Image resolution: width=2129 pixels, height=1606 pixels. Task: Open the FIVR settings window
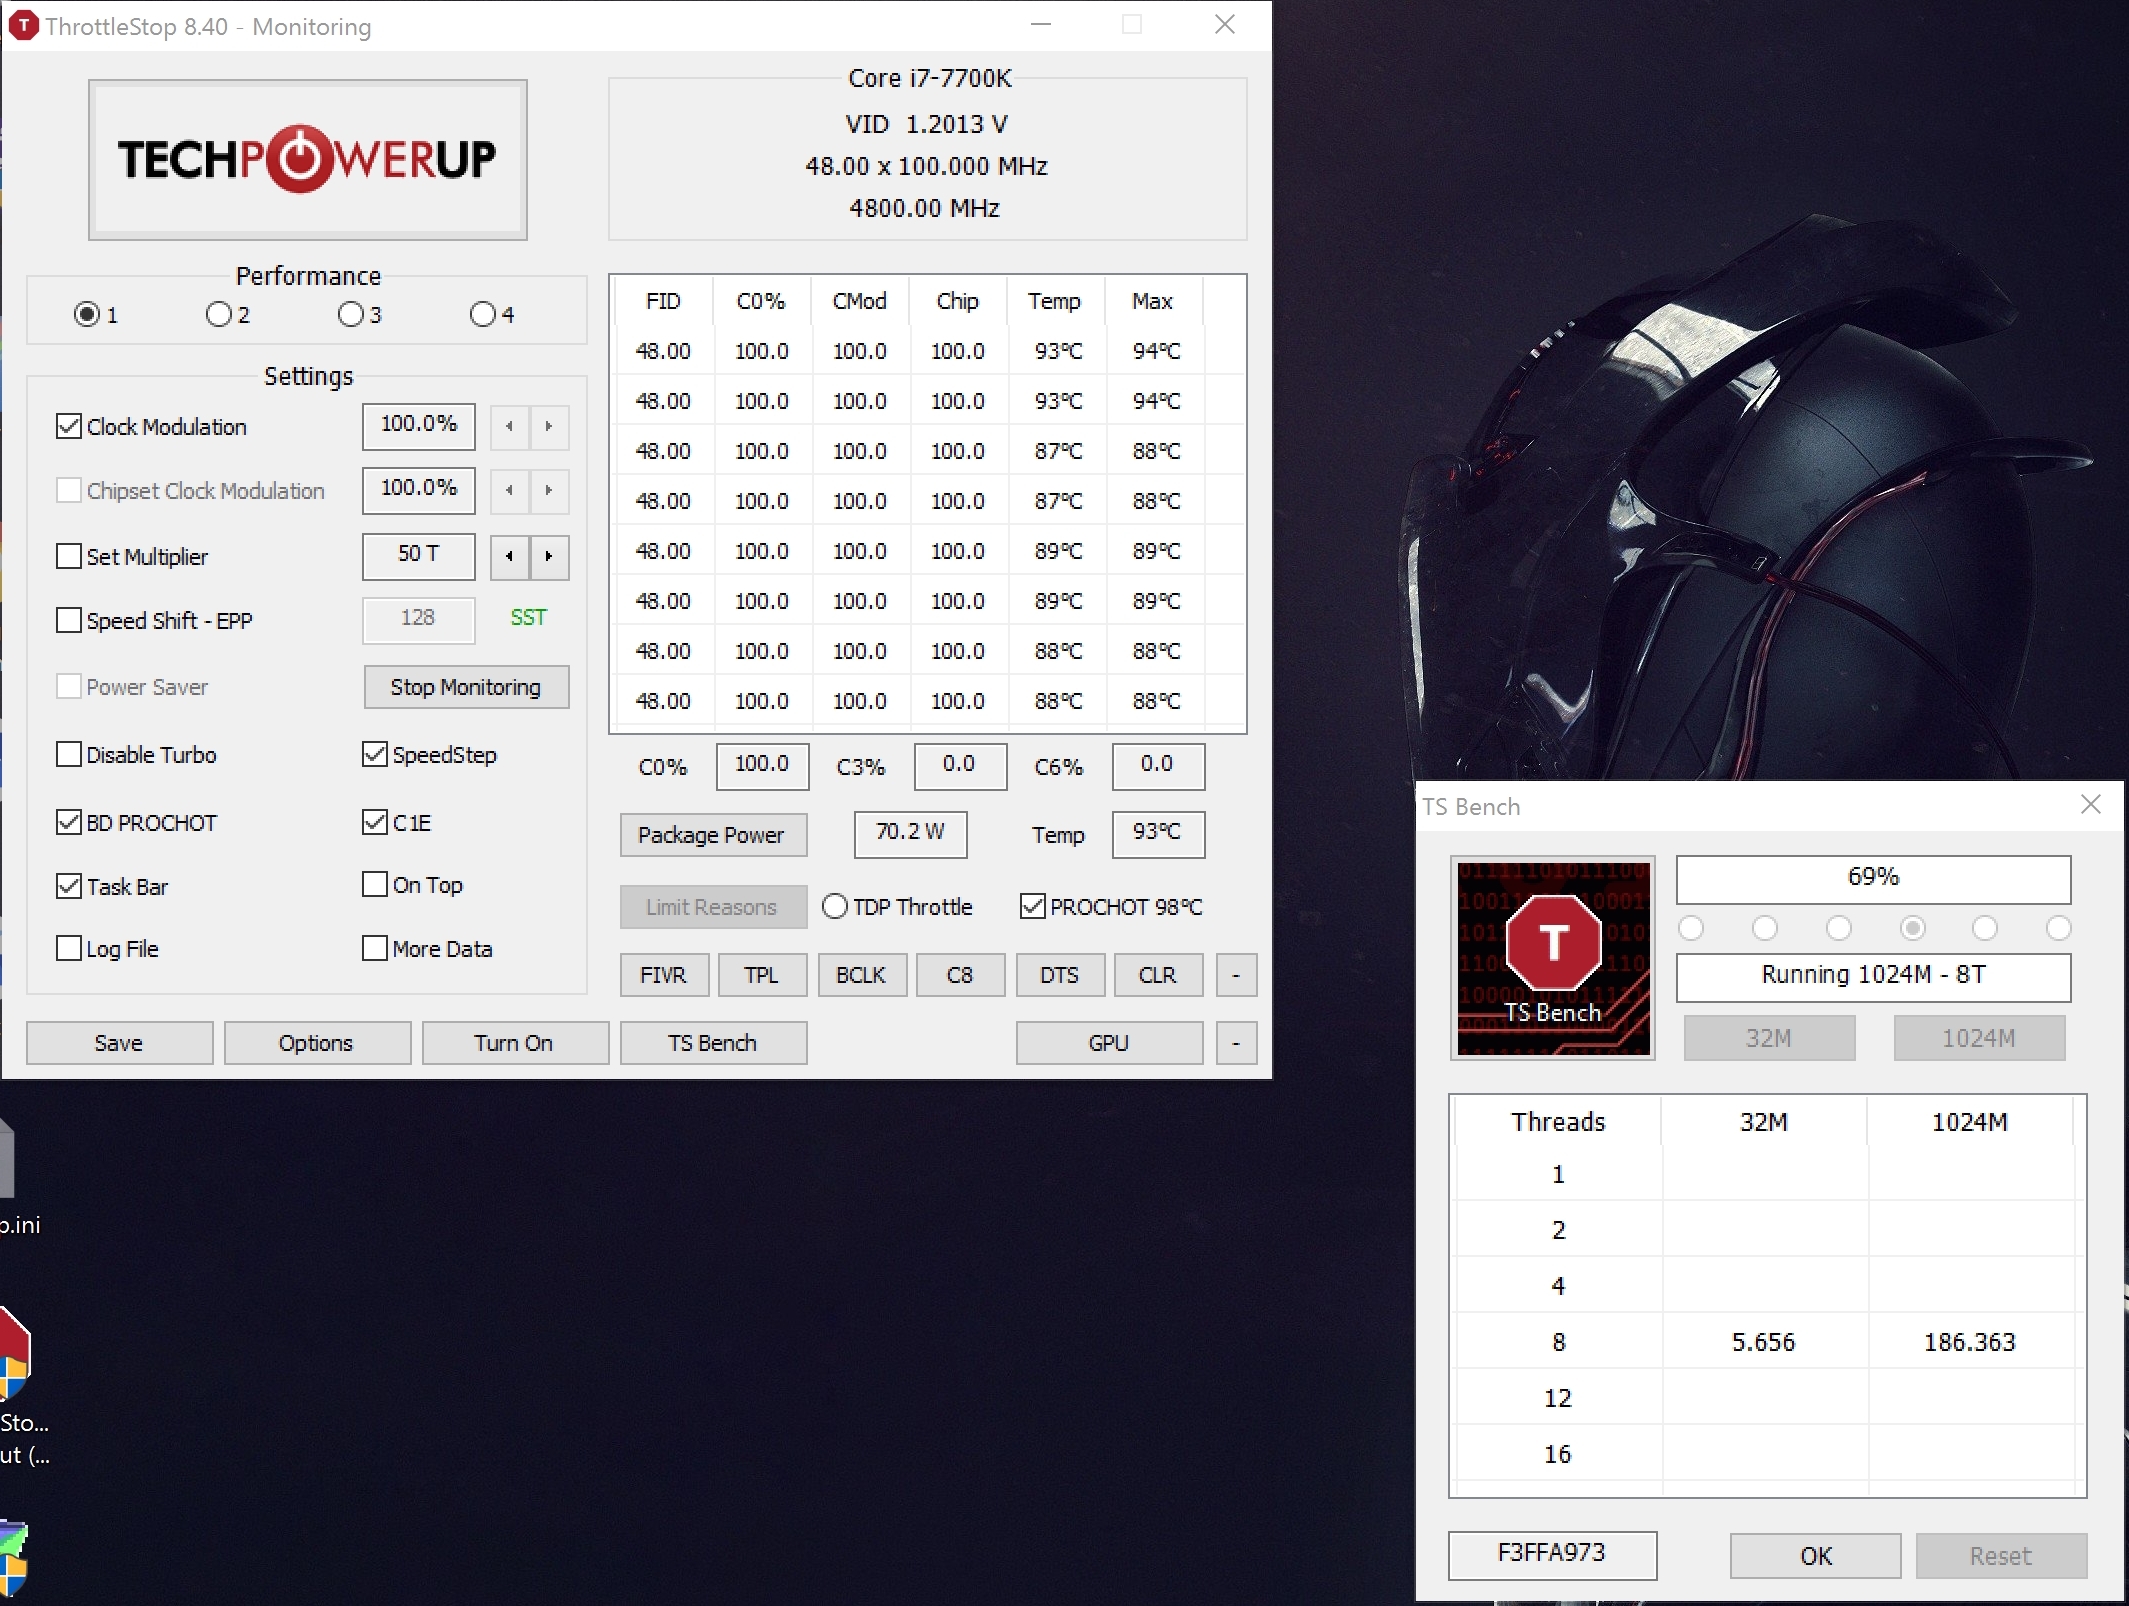click(x=664, y=975)
